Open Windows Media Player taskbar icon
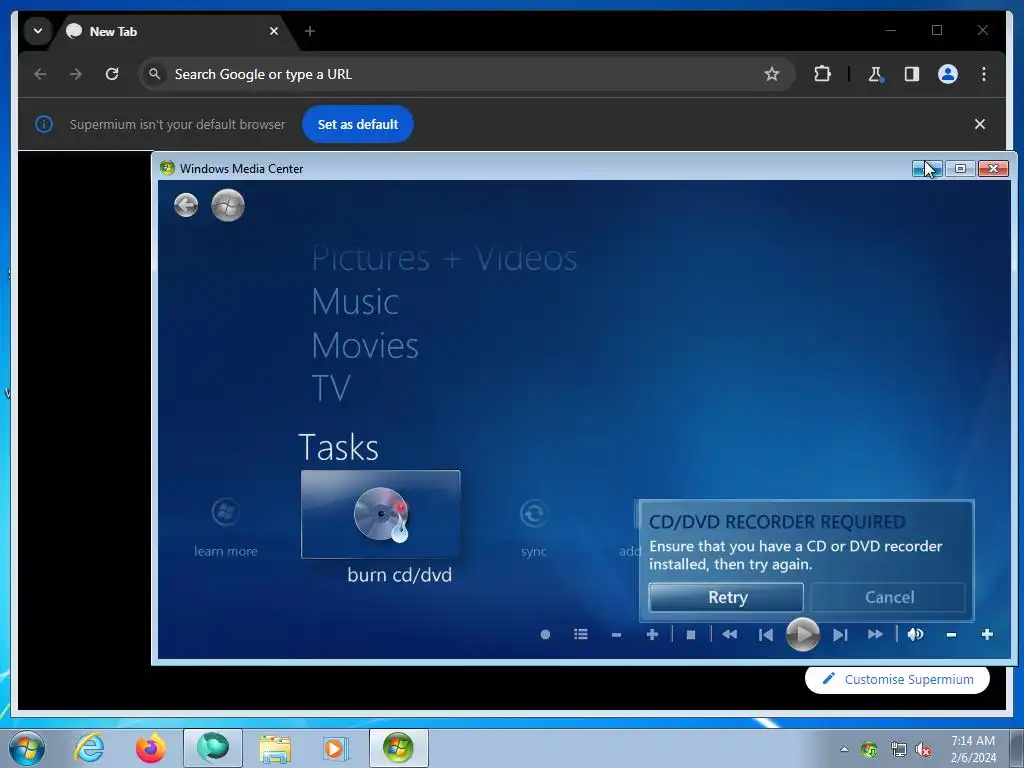Image resolution: width=1024 pixels, height=768 pixels. (337, 748)
